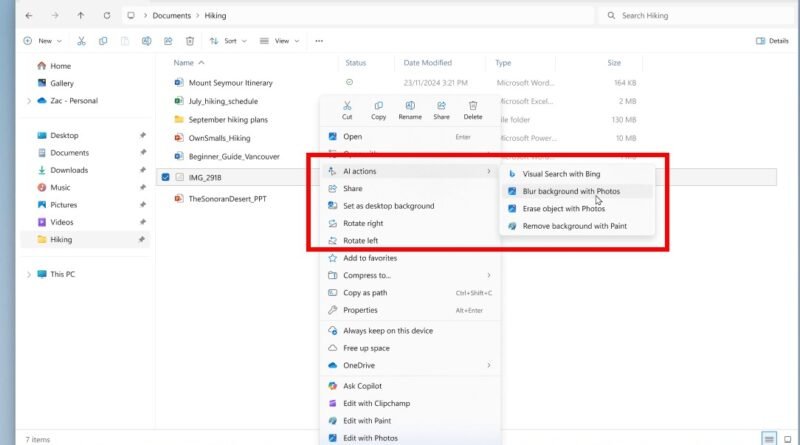Open Videos in the sidebar
Screen dimensions: 800x445
(56, 222)
